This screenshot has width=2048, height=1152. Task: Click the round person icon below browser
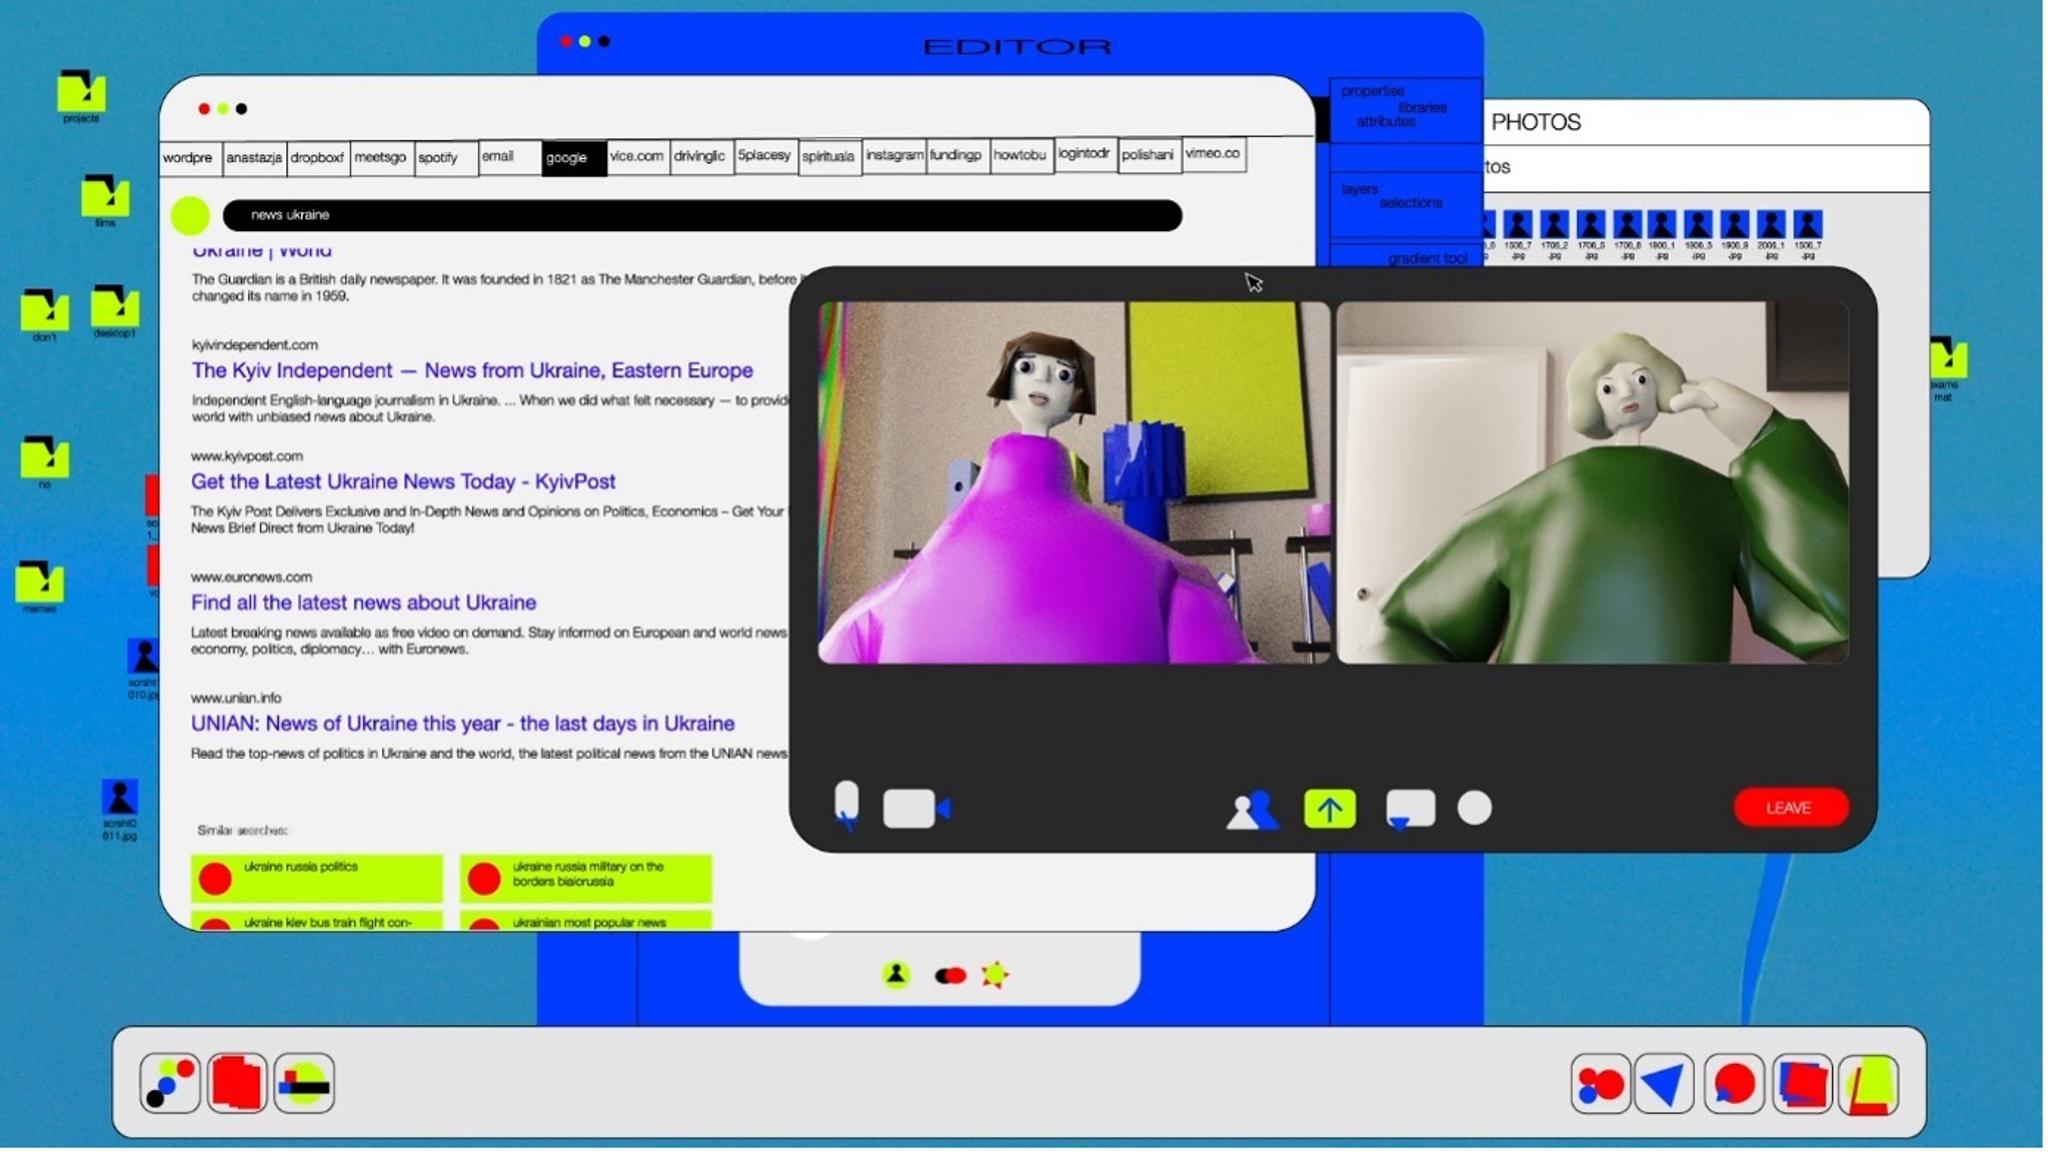point(896,974)
